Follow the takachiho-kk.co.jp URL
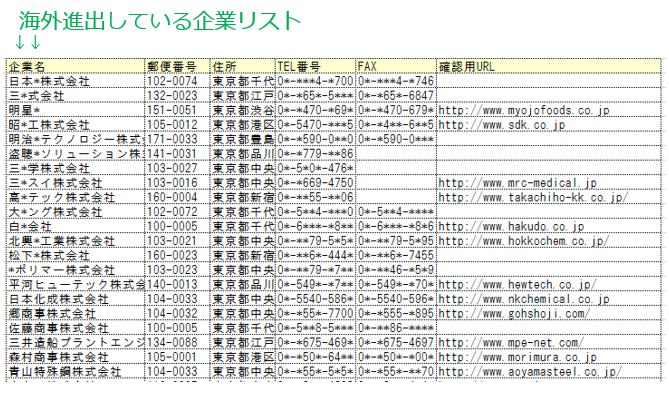 tap(533, 197)
